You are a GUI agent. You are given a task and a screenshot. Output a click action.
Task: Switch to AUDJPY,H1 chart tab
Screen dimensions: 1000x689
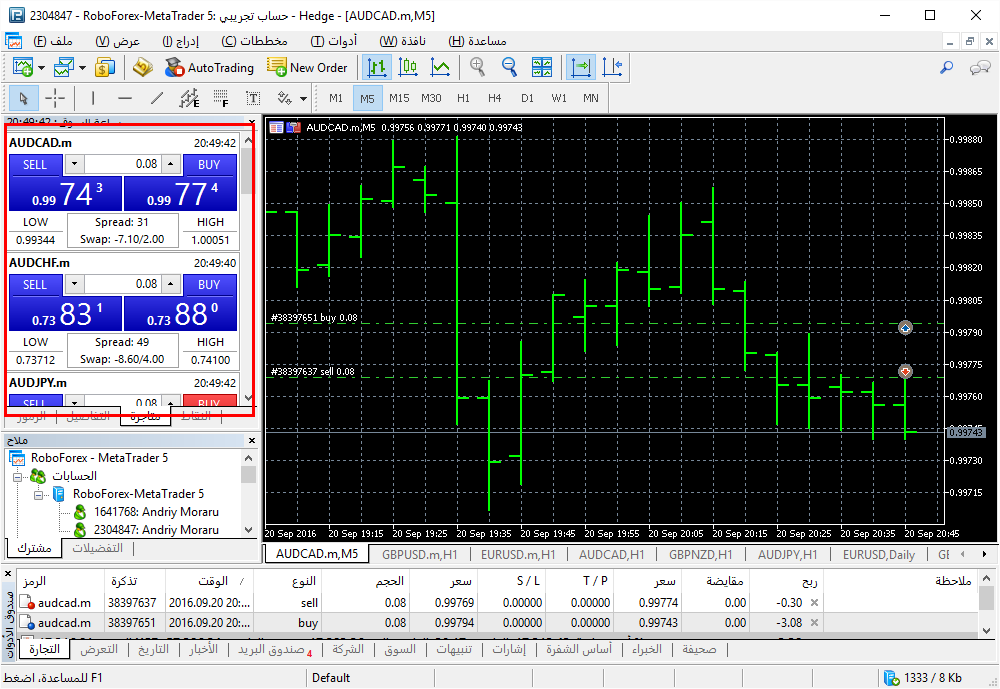788,554
